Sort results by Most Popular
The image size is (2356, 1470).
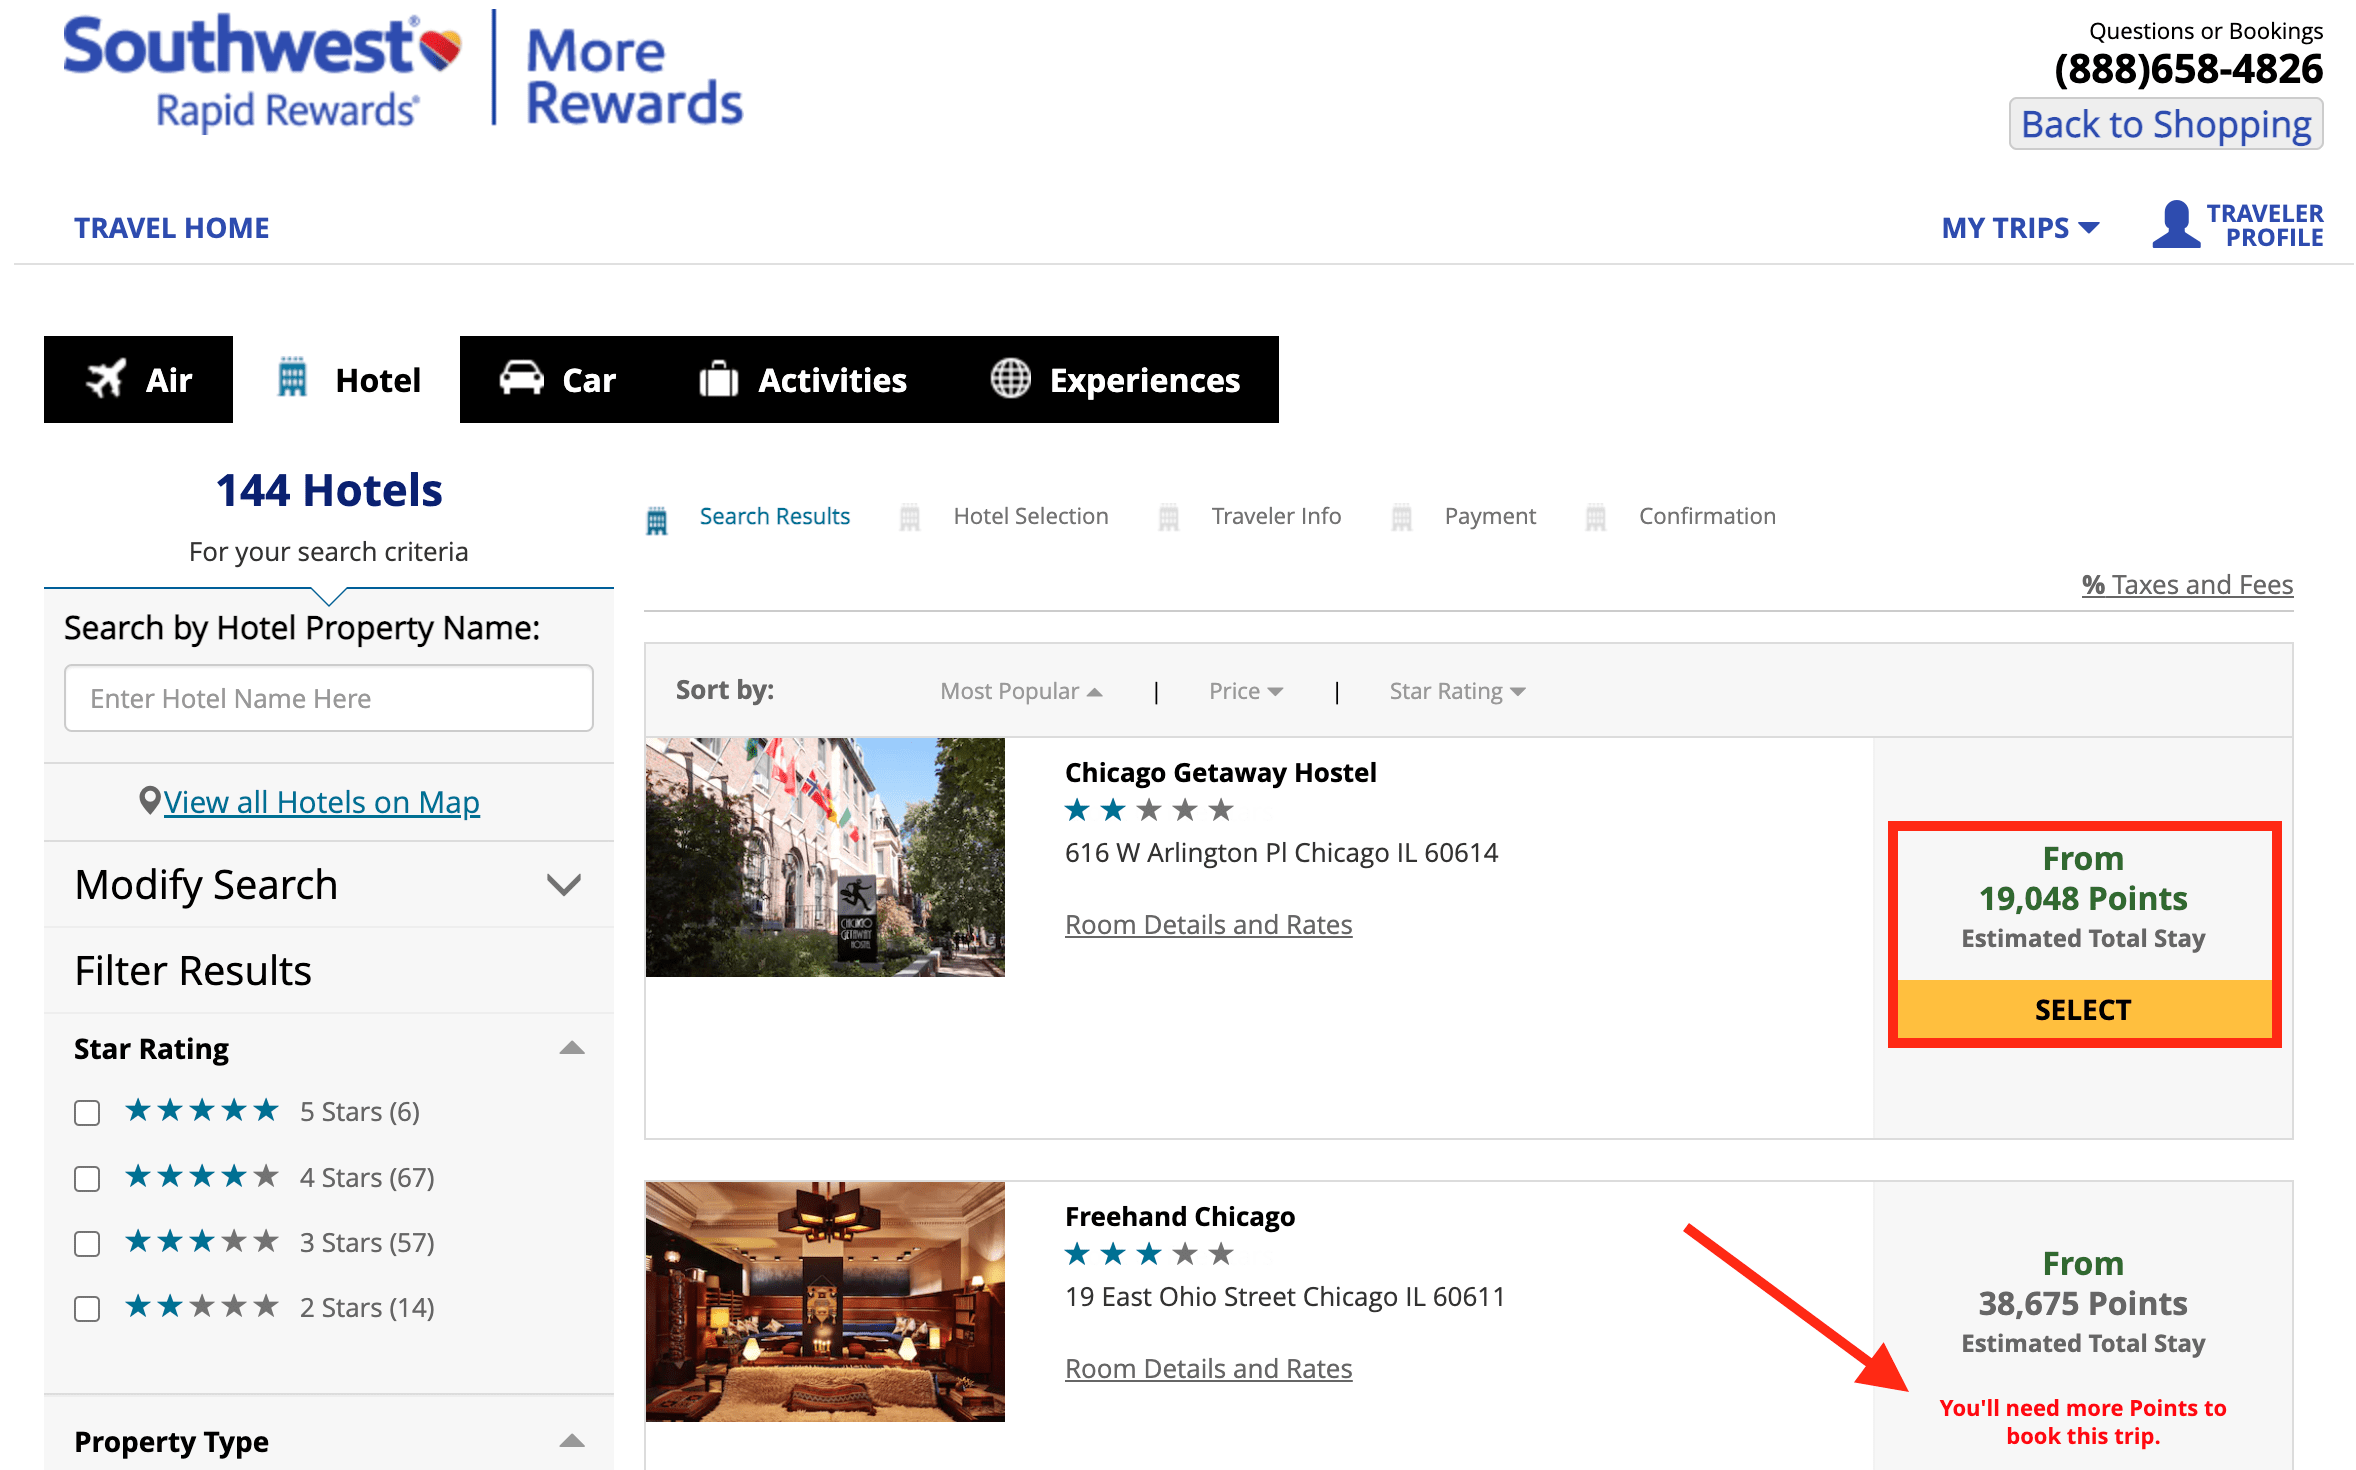click(x=1021, y=691)
